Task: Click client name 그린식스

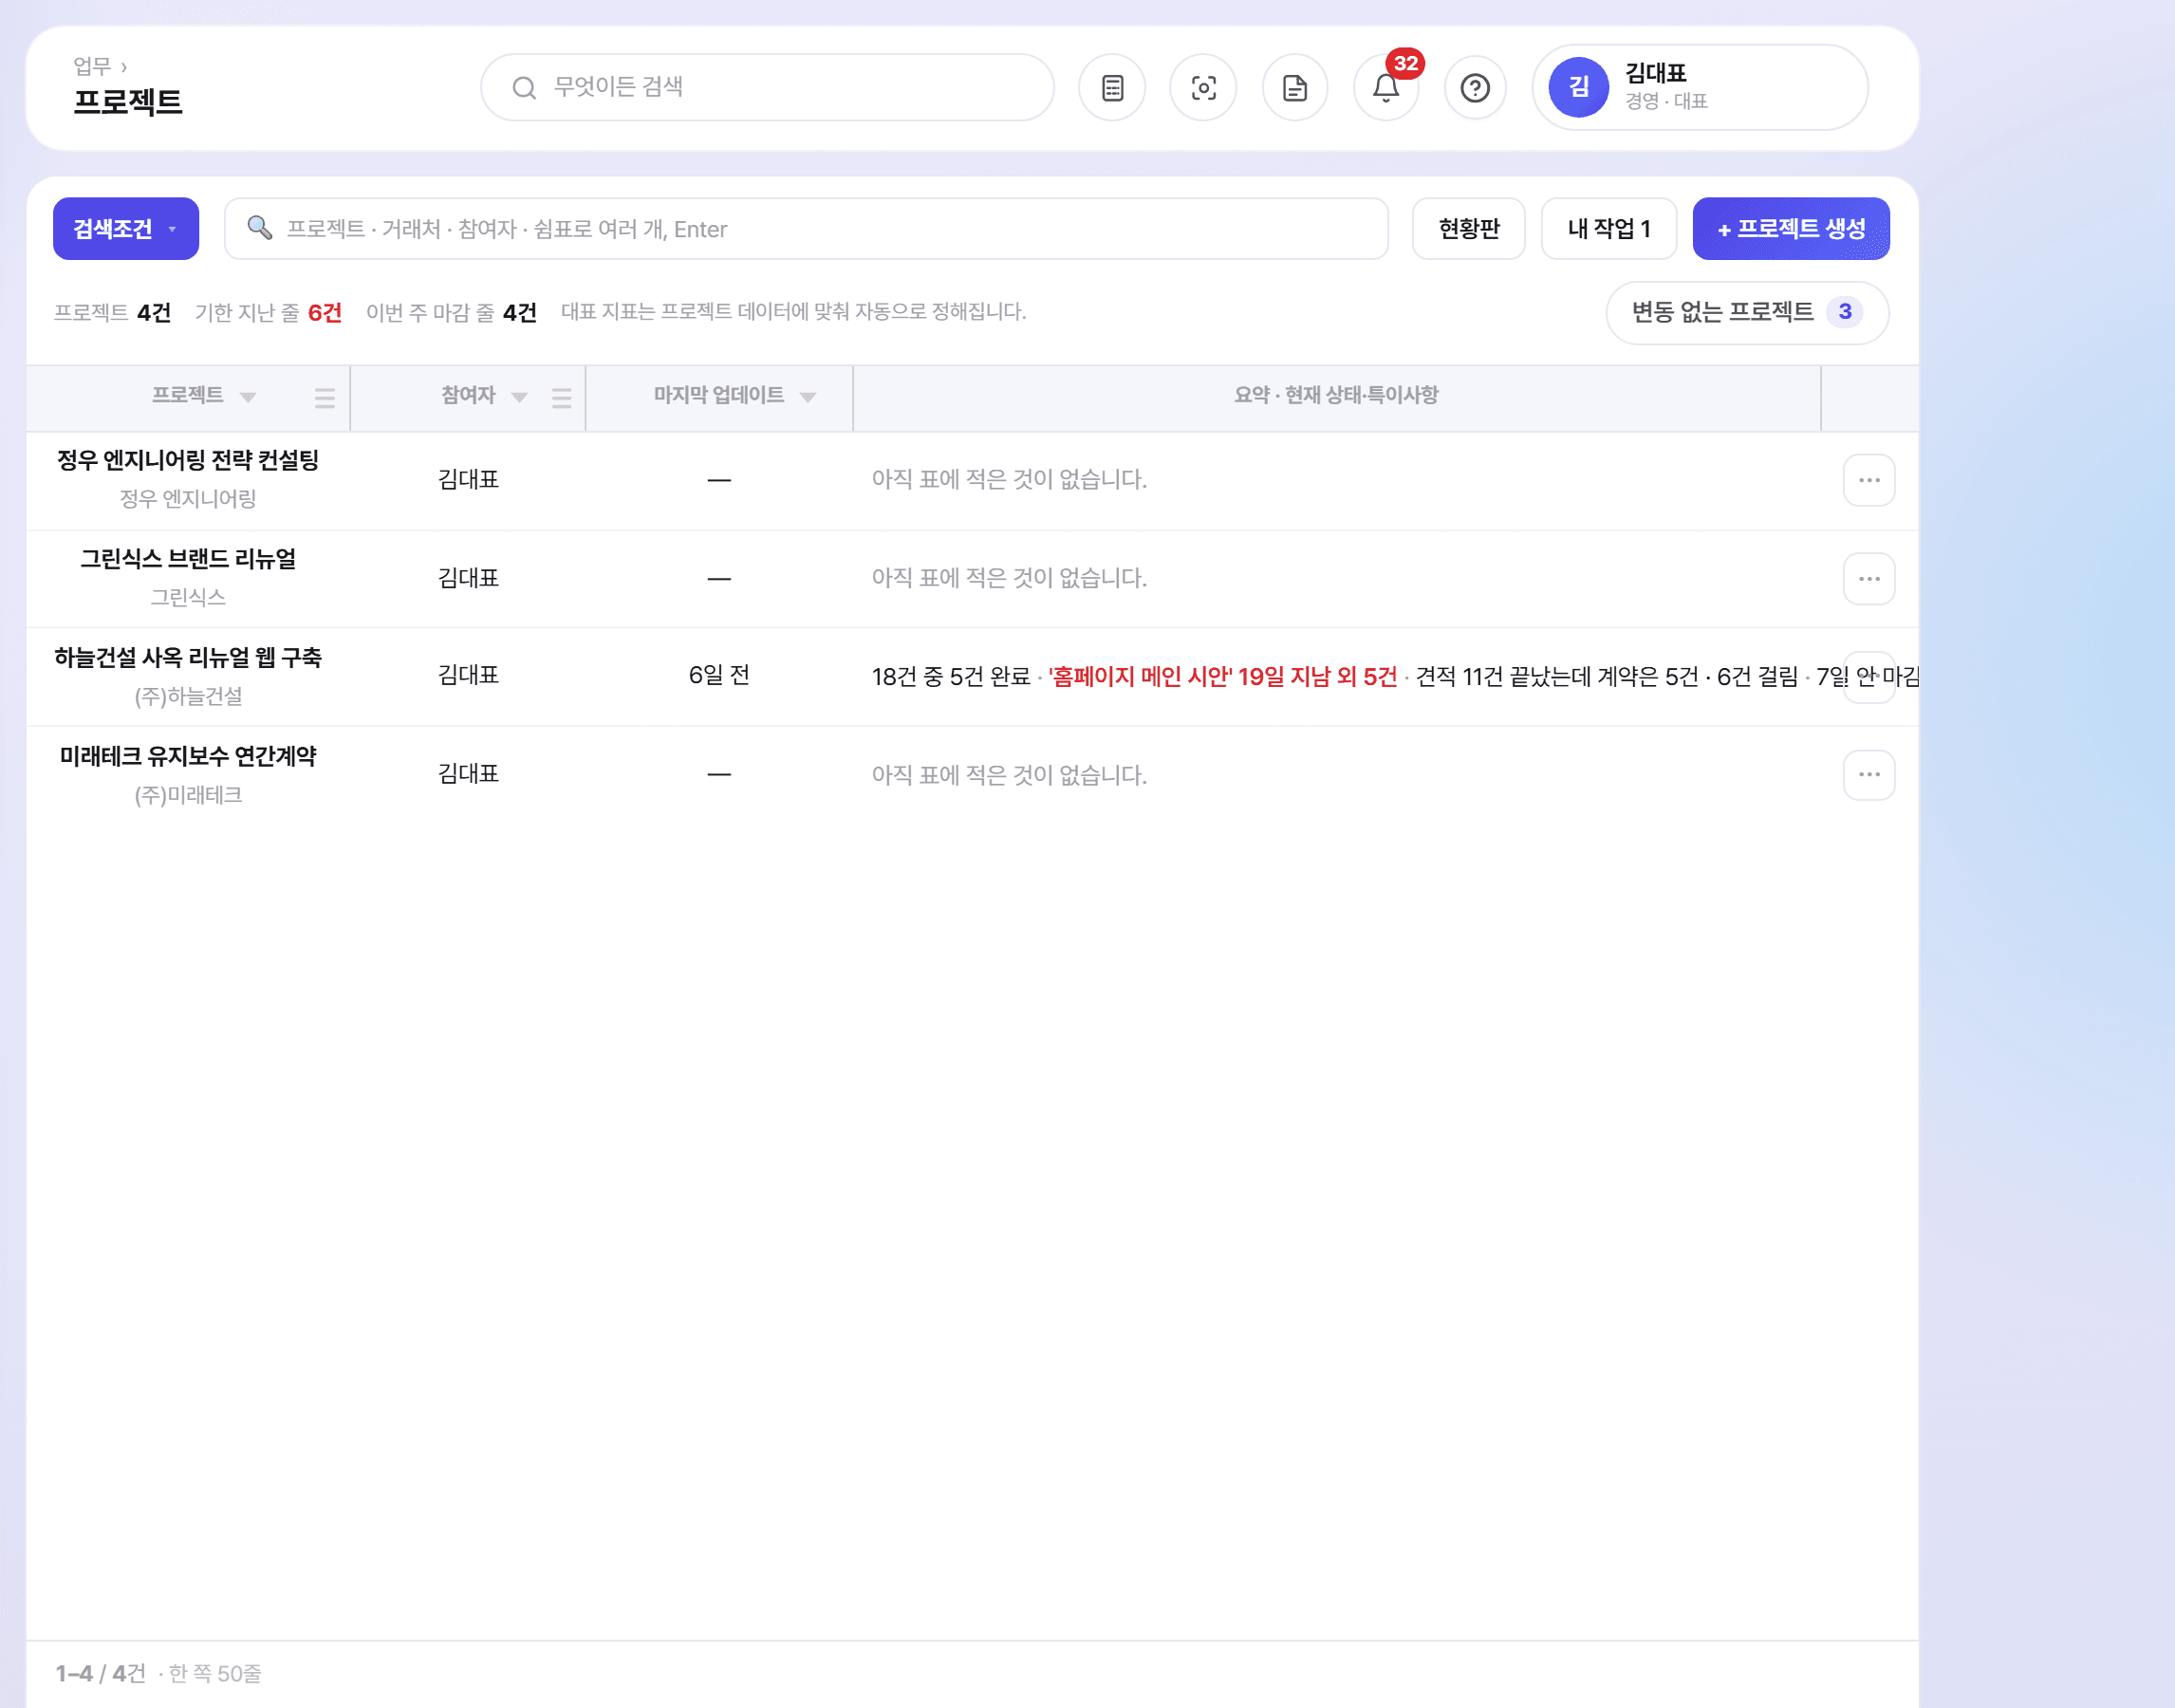Action: pos(188,597)
